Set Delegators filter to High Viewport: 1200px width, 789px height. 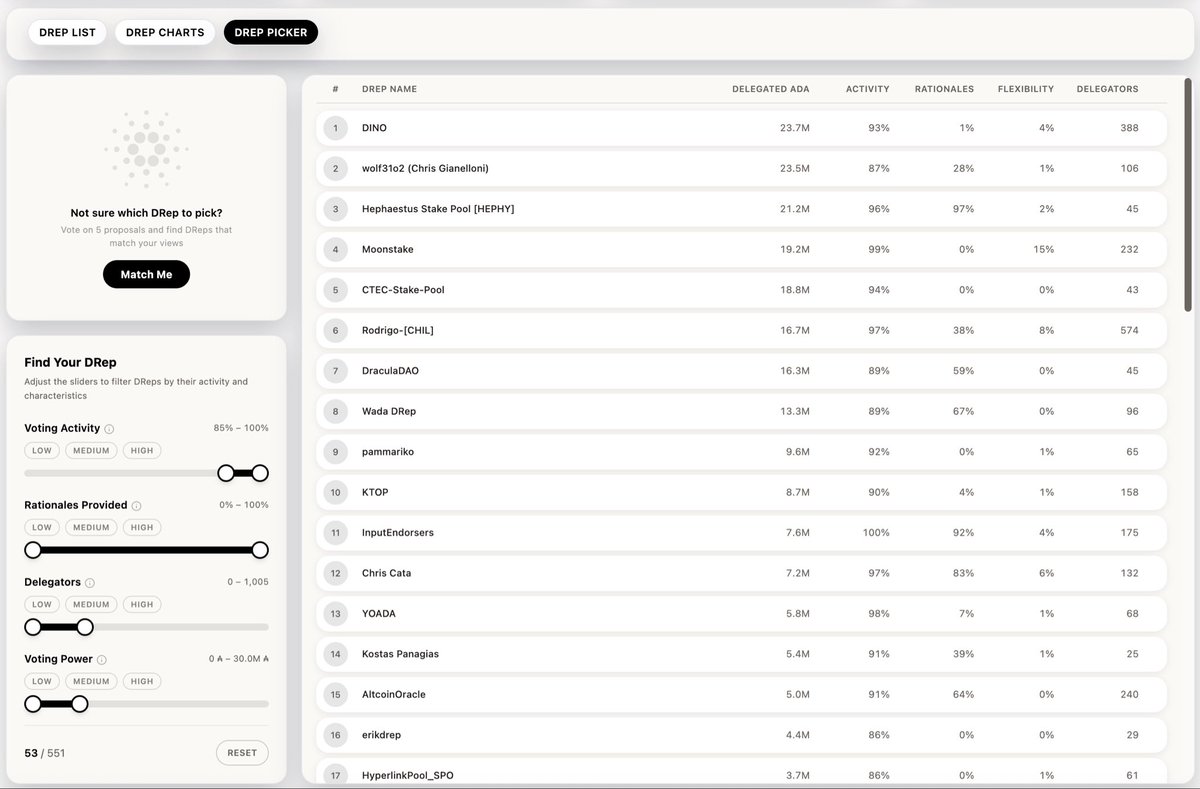(x=142, y=604)
